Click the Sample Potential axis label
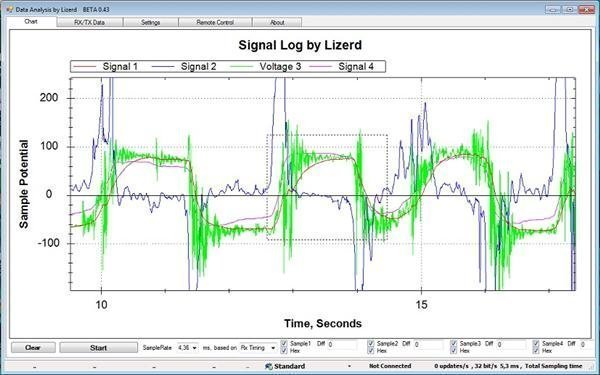Viewport: 600px width, 375px height. pyautogui.click(x=23, y=184)
